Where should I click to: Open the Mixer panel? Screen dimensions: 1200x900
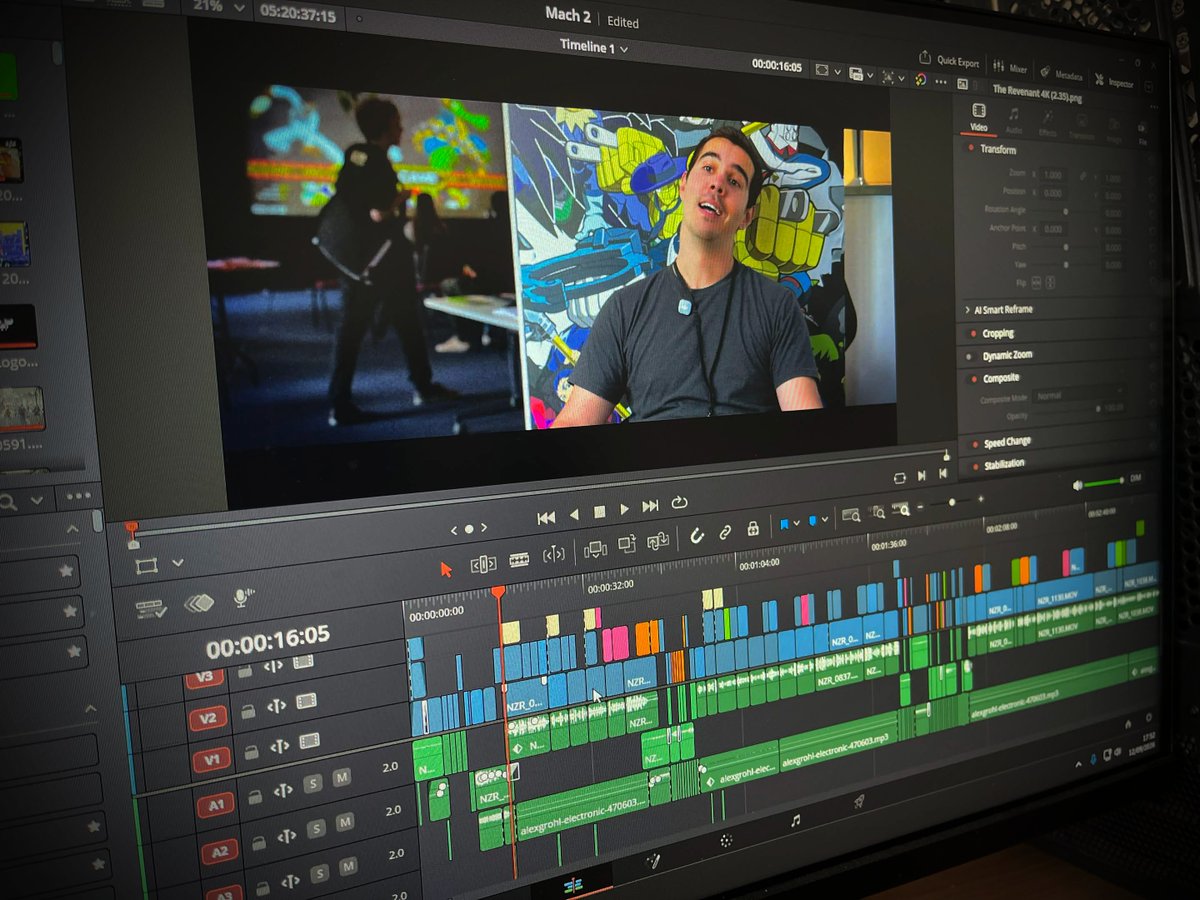pos(1010,68)
